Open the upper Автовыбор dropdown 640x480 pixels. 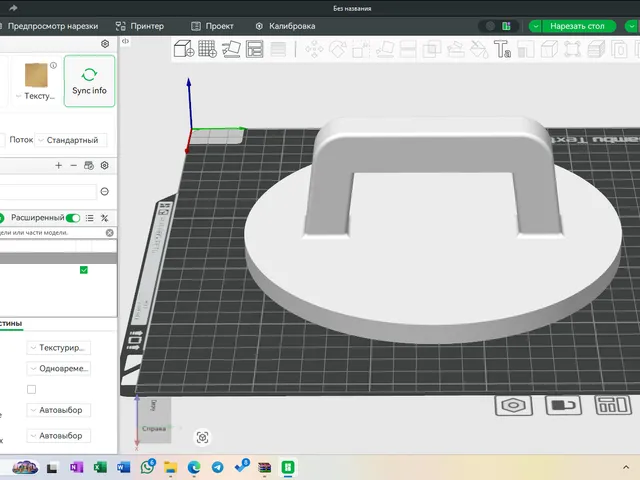(59, 410)
